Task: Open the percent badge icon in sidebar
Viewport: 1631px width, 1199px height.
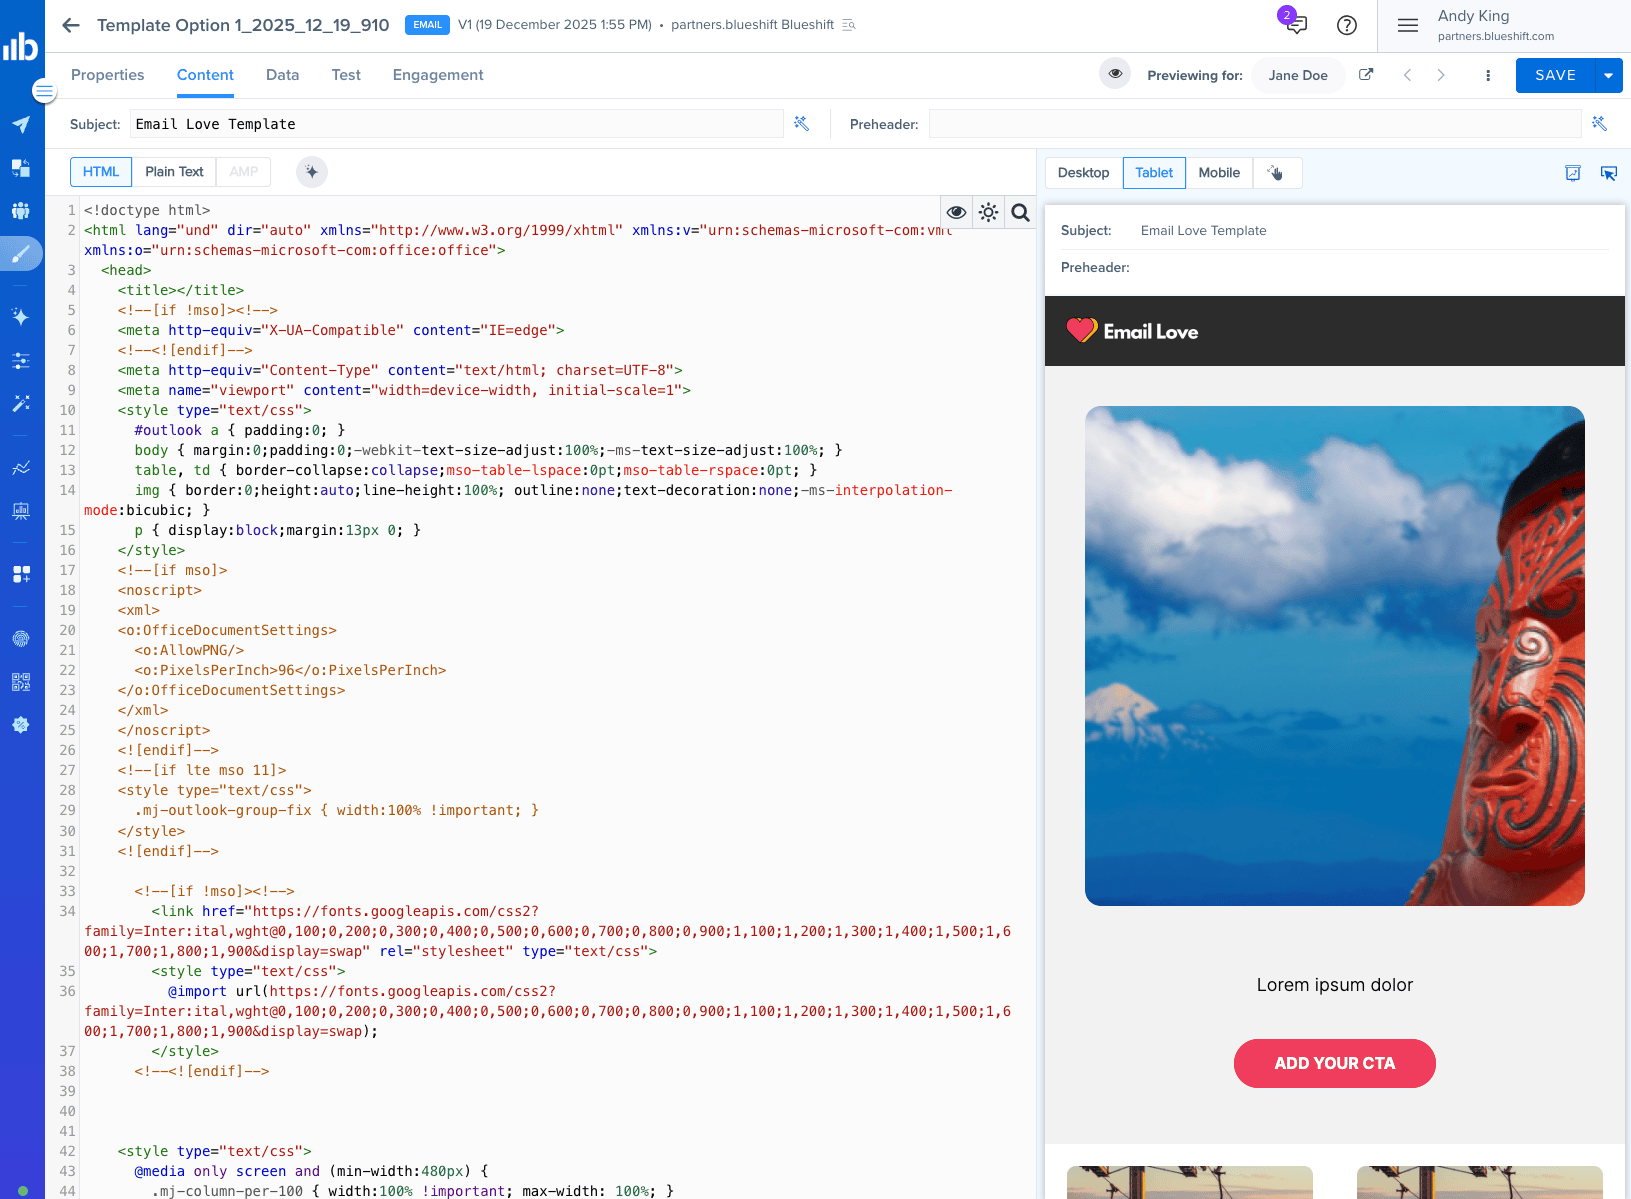Action: 21,725
